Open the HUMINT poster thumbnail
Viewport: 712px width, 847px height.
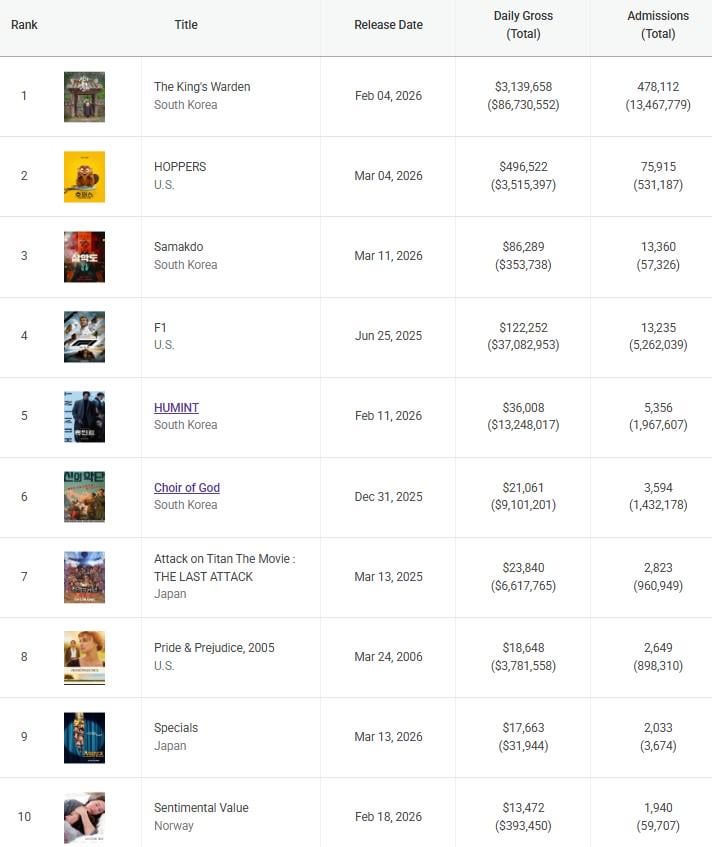click(x=84, y=417)
